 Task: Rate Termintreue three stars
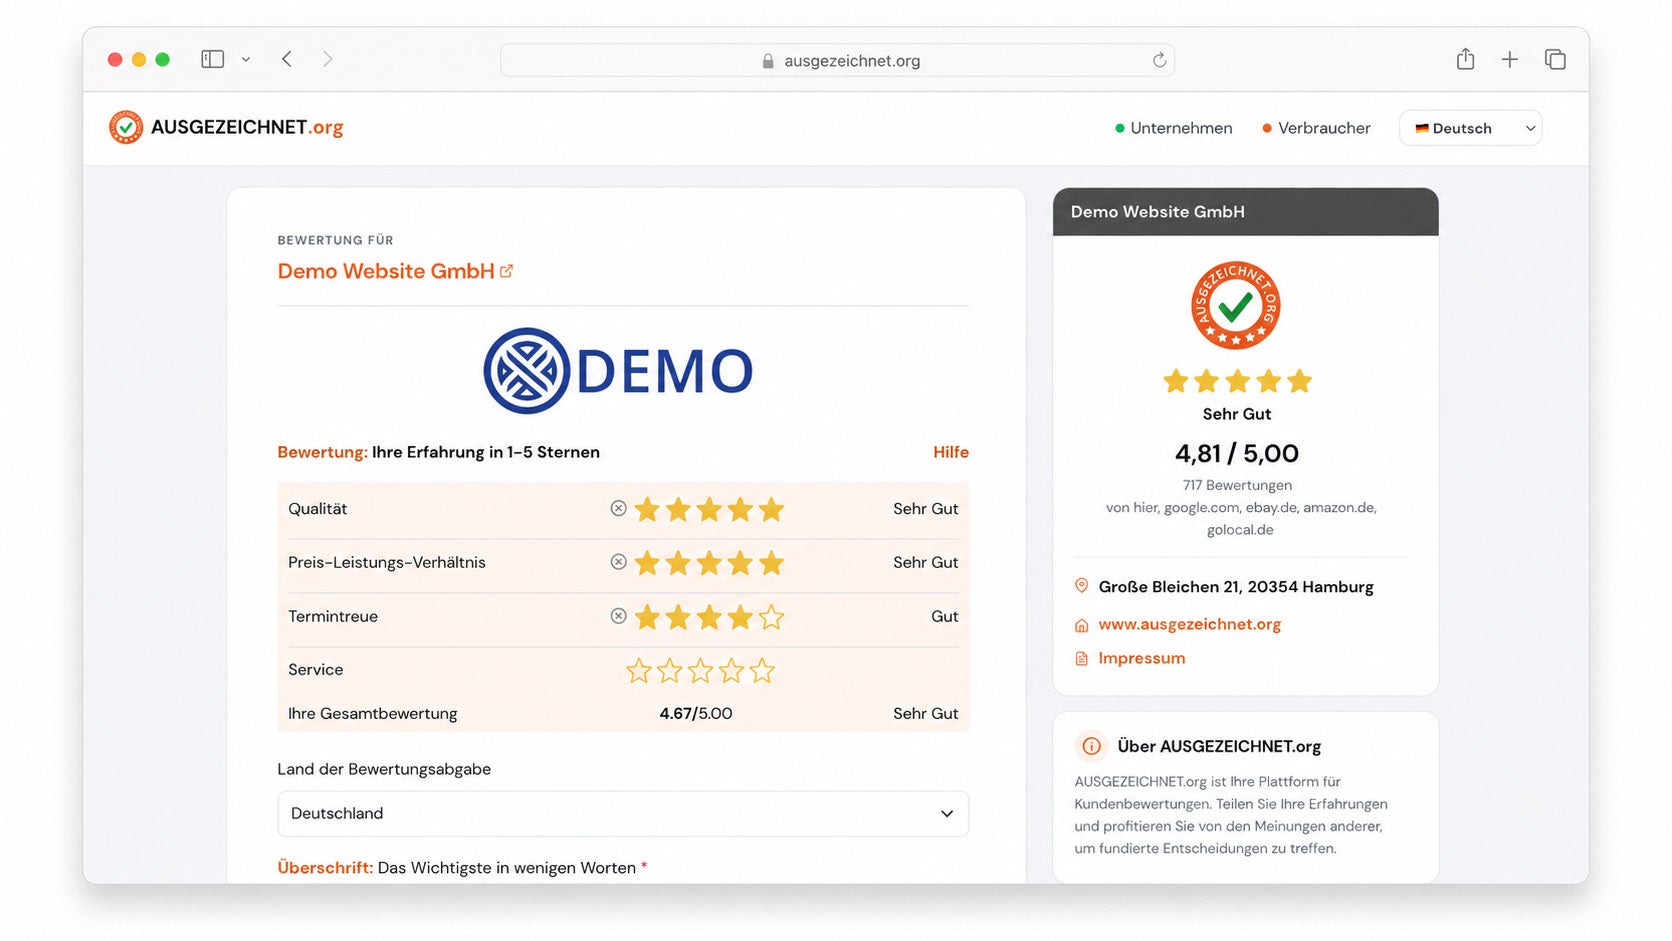pos(709,617)
